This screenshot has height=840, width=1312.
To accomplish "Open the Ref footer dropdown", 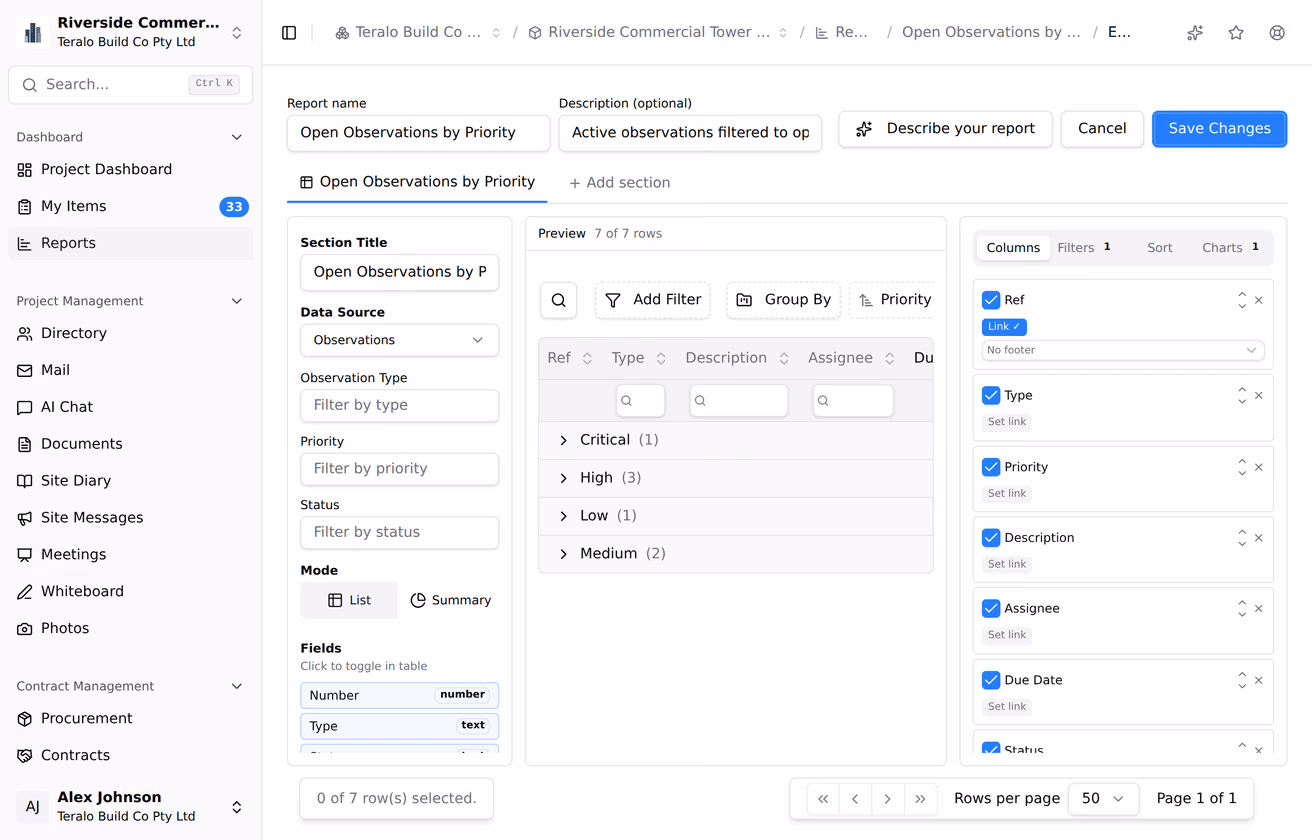I will (x=1122, y=351).
